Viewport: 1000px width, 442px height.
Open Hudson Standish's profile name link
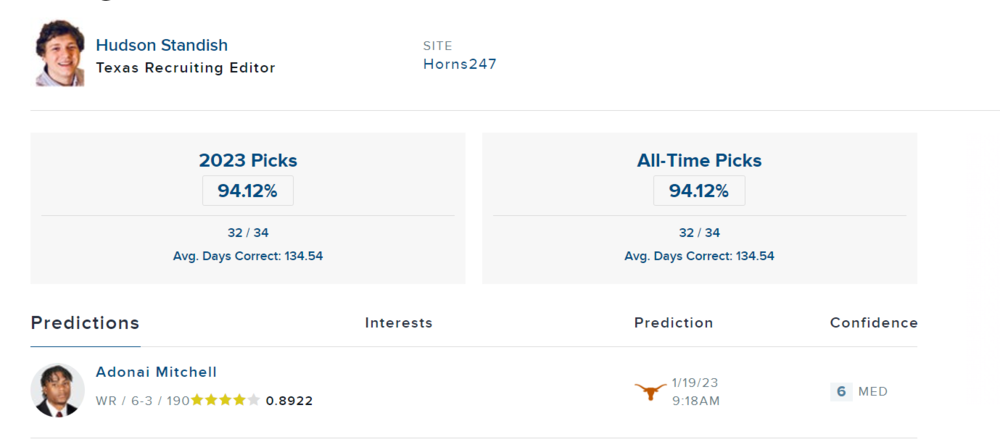pos(162,45)
